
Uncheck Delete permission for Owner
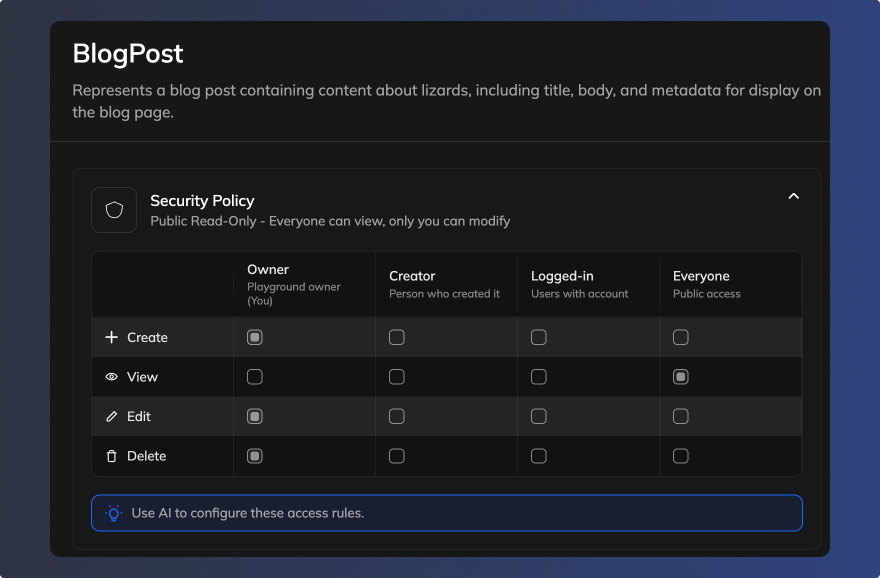(x=255, y=456)
